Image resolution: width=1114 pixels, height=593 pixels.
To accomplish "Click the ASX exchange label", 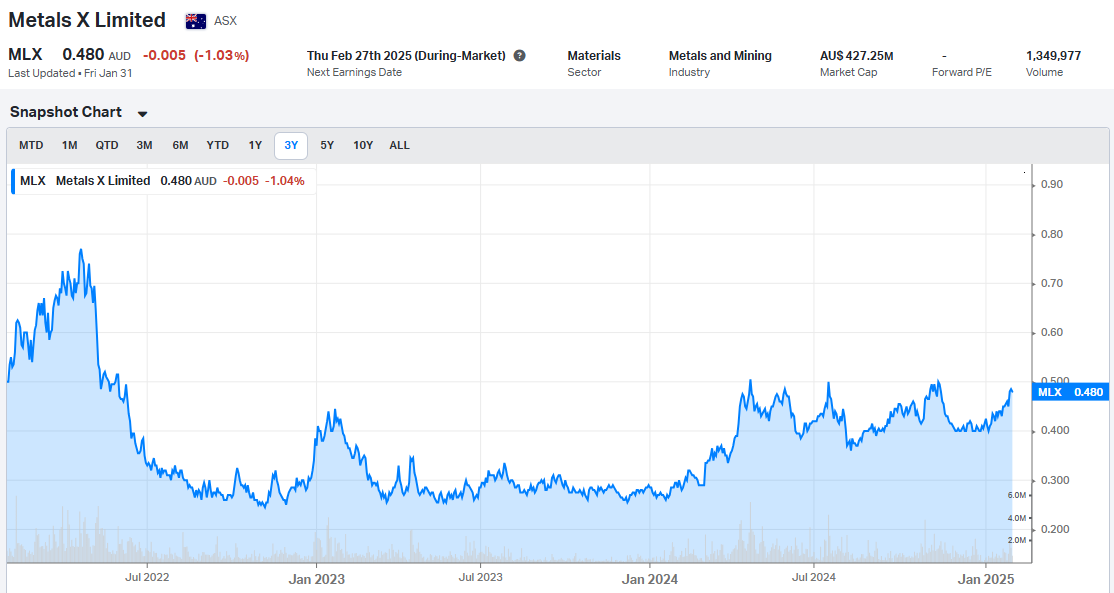I will 225,21.
